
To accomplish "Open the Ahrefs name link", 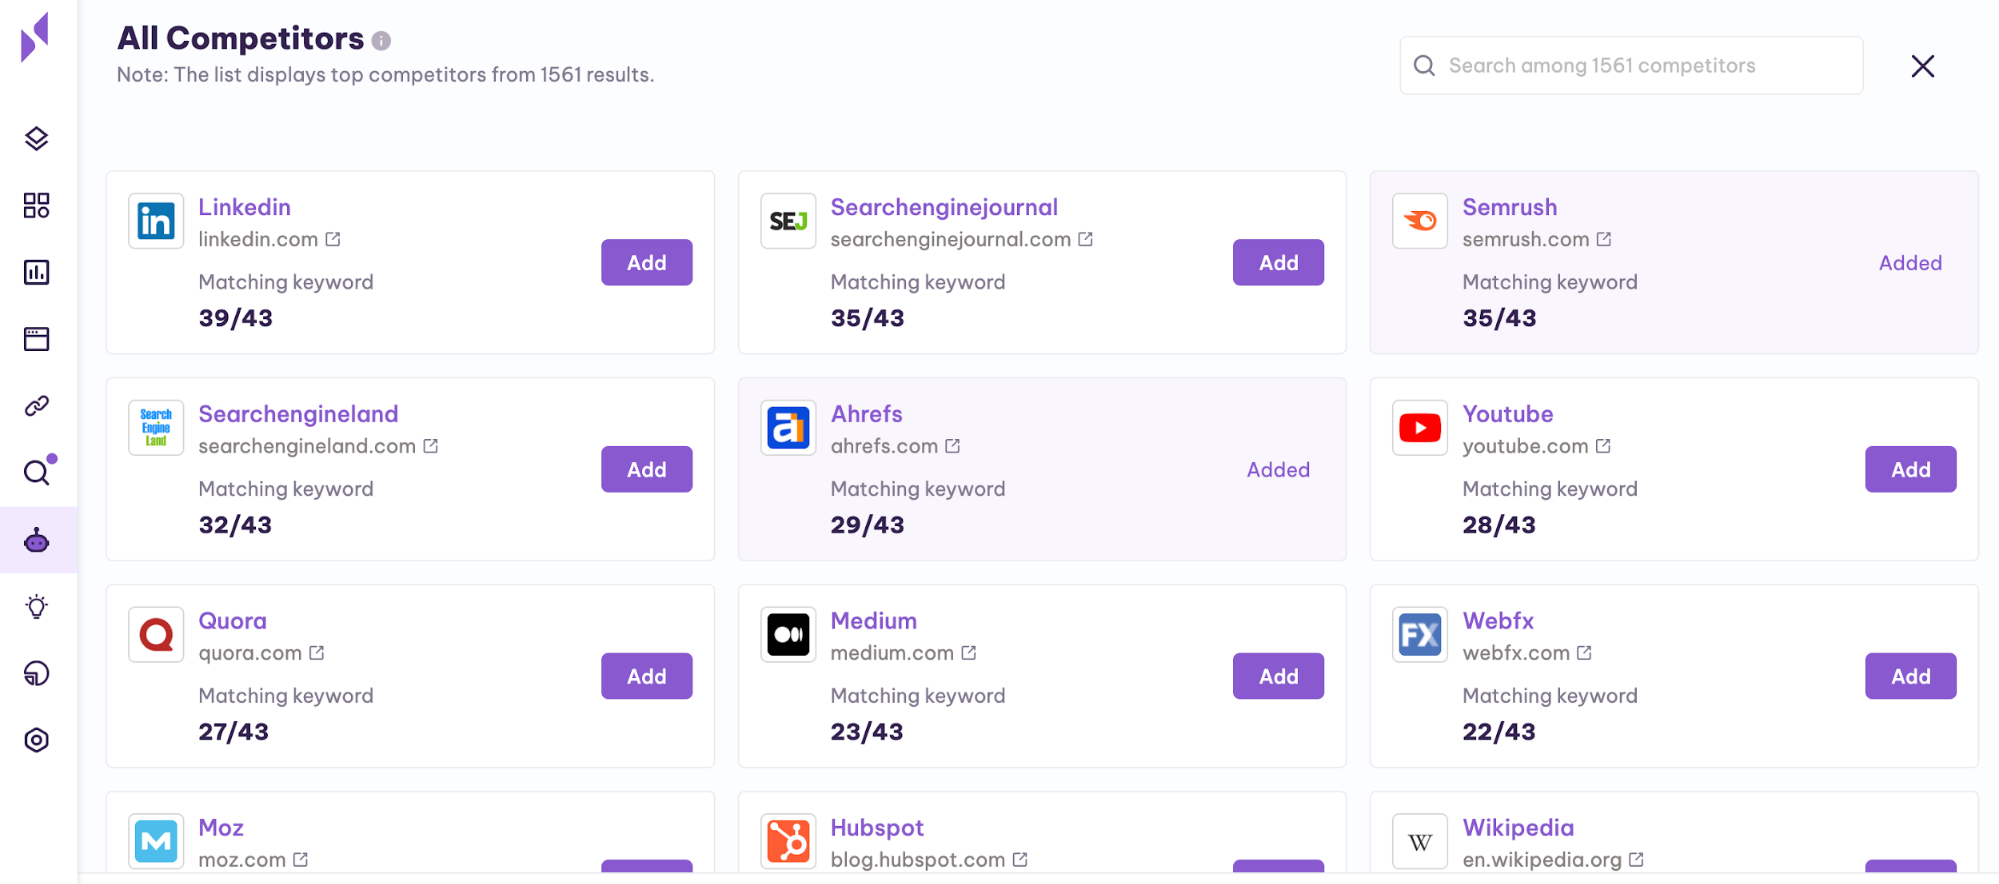I will tap(867, 414).
